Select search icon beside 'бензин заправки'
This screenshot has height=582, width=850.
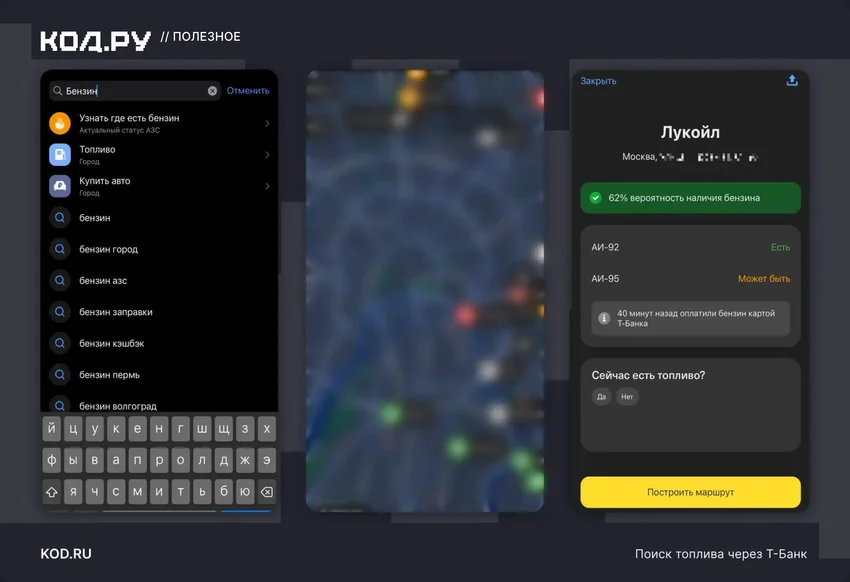click(60, 312)
